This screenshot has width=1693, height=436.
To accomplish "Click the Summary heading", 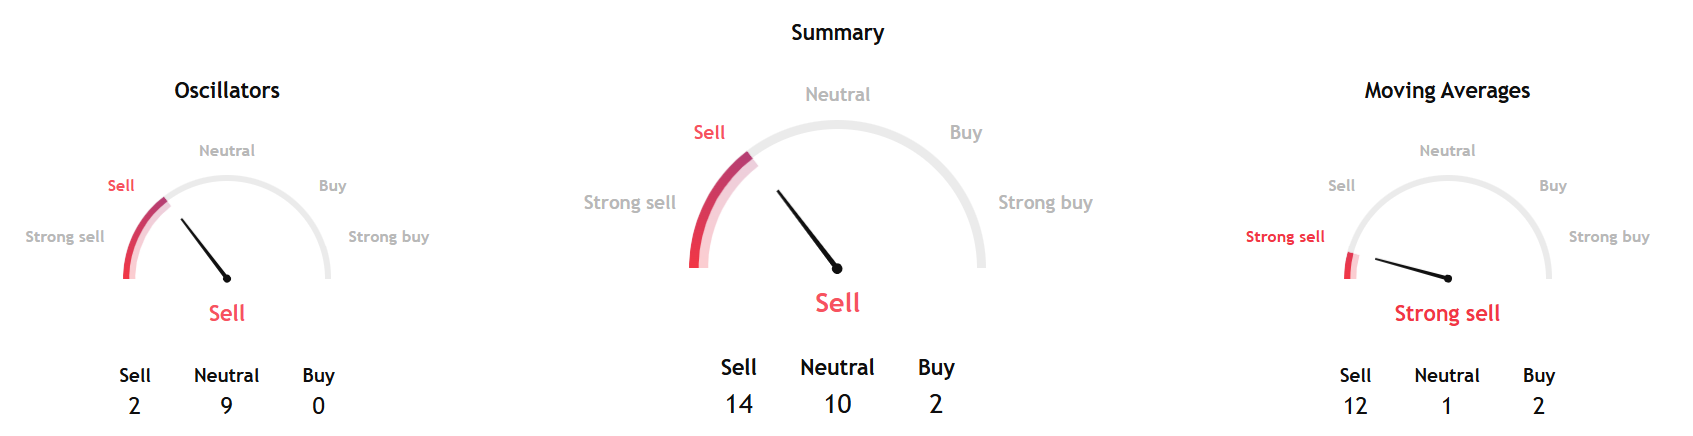I will 837,33.
